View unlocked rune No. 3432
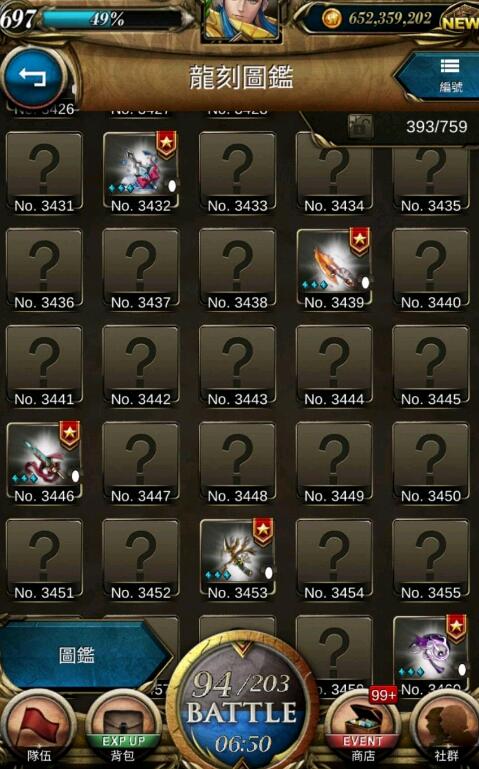Image resolution: width=479 pixels, height=769 pixels. tap(141, 172)
